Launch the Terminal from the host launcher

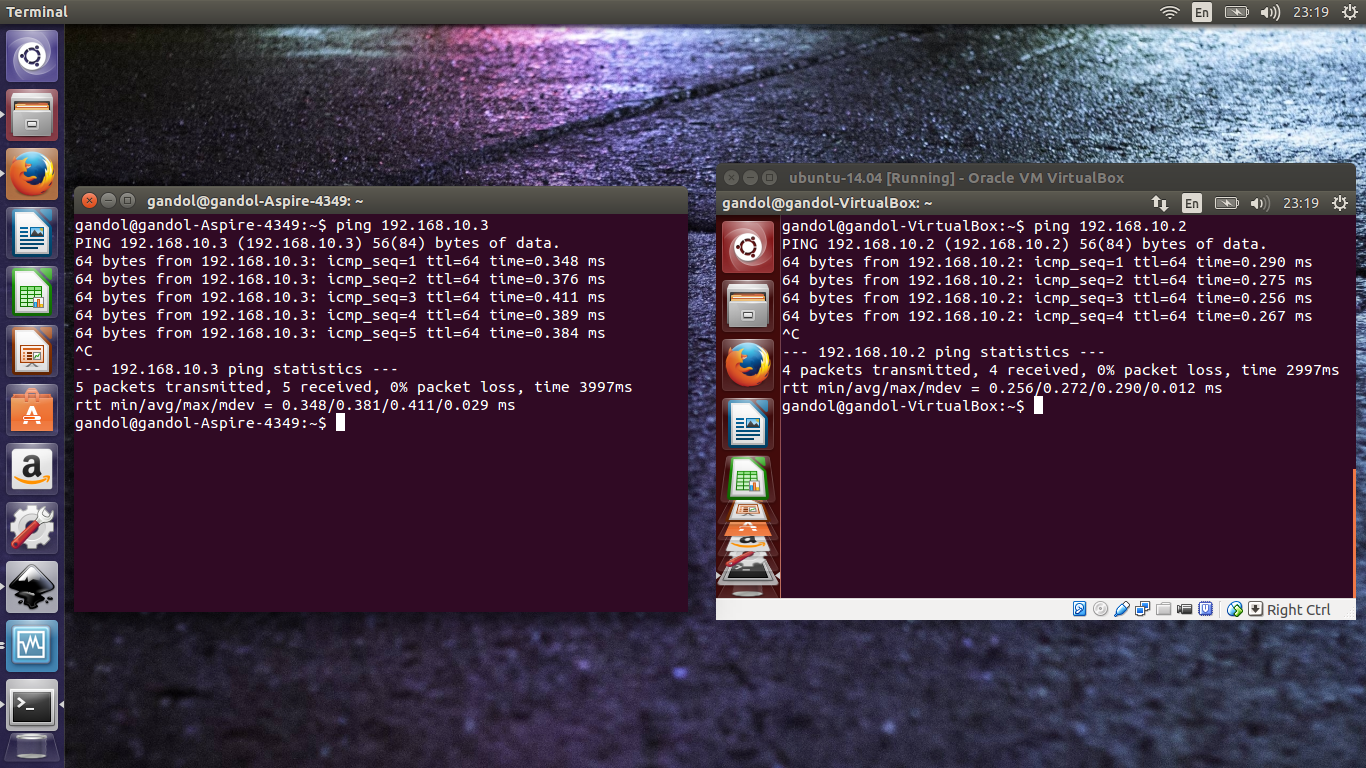click(x=32, y=706)
